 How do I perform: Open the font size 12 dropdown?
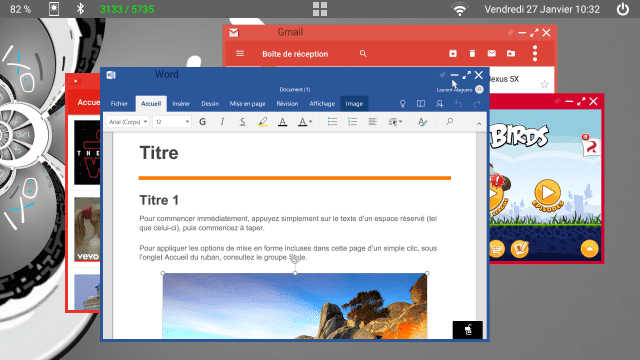(x=172, y=122)
